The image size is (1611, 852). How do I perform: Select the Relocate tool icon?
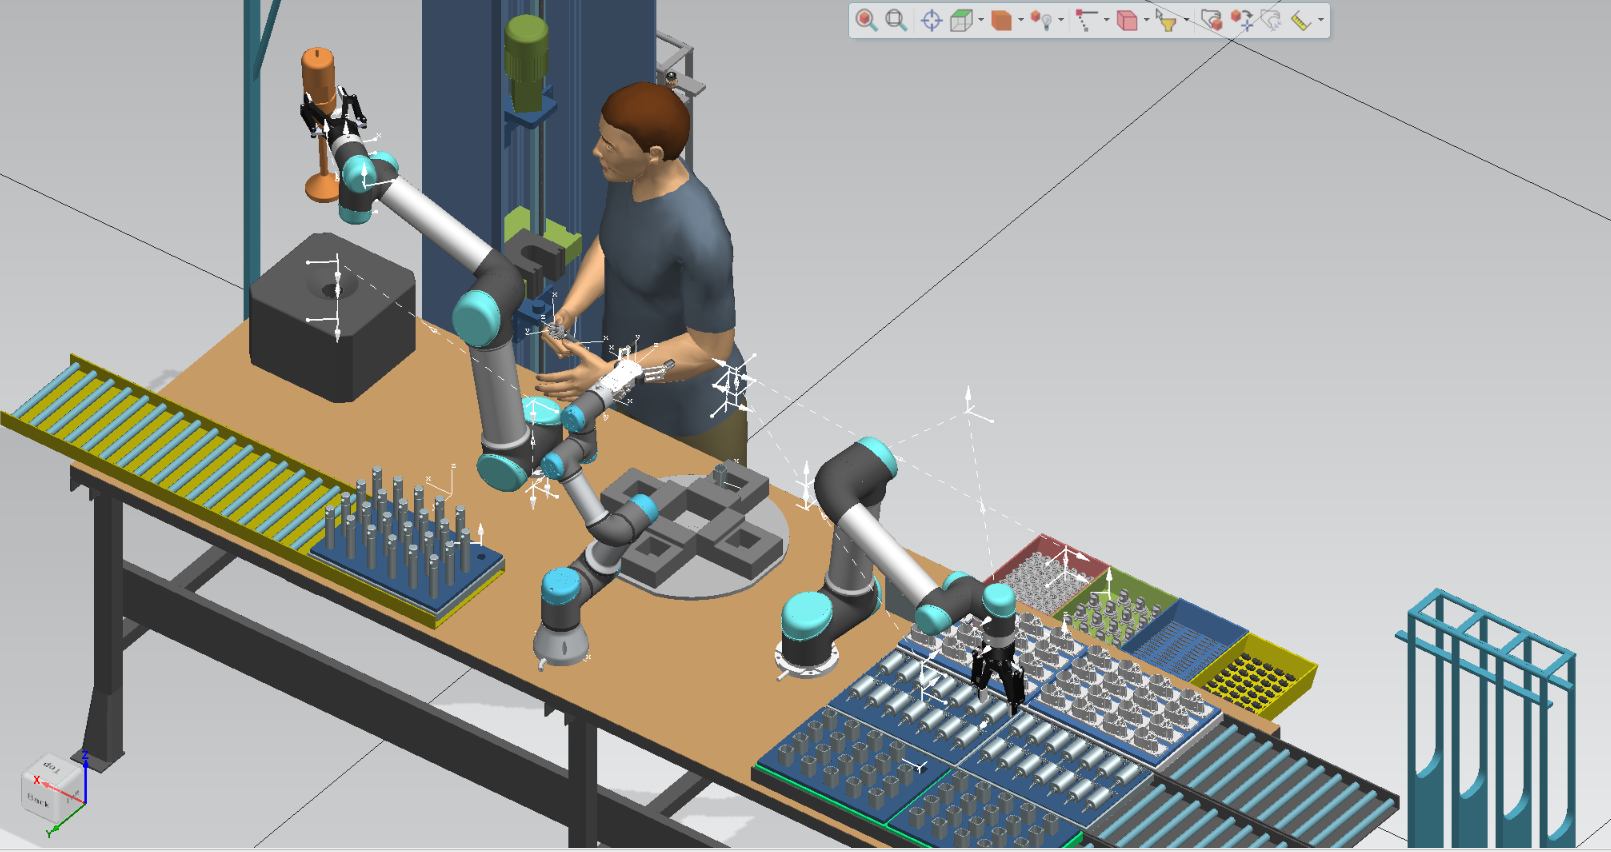click(x=1242, y=20)
